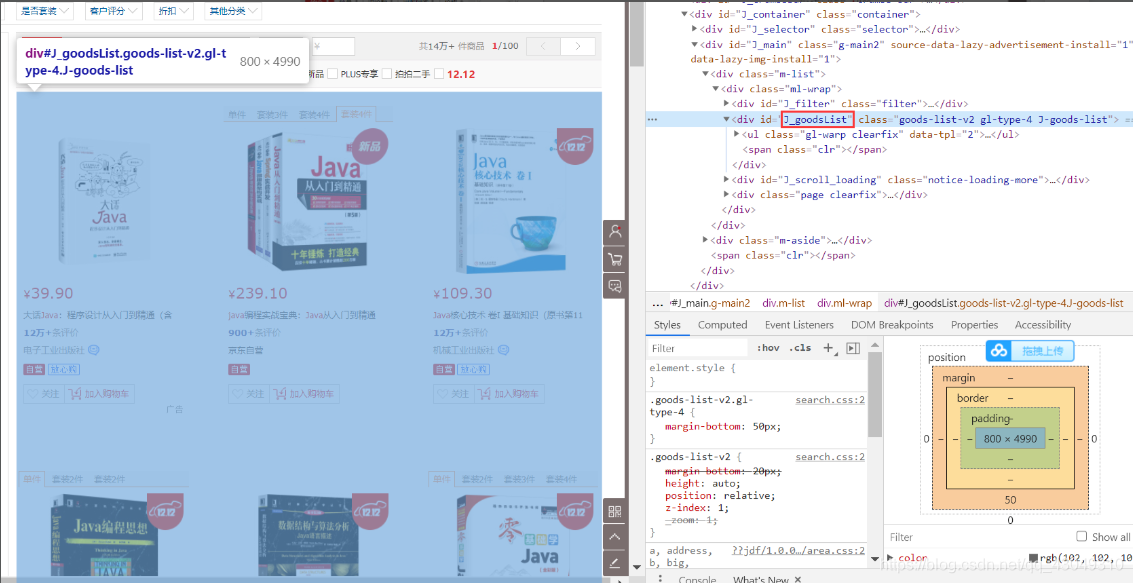1133x583 pixels.
Task: Switch to the DOM Breakpoints tab
Action: click(892, 325)
